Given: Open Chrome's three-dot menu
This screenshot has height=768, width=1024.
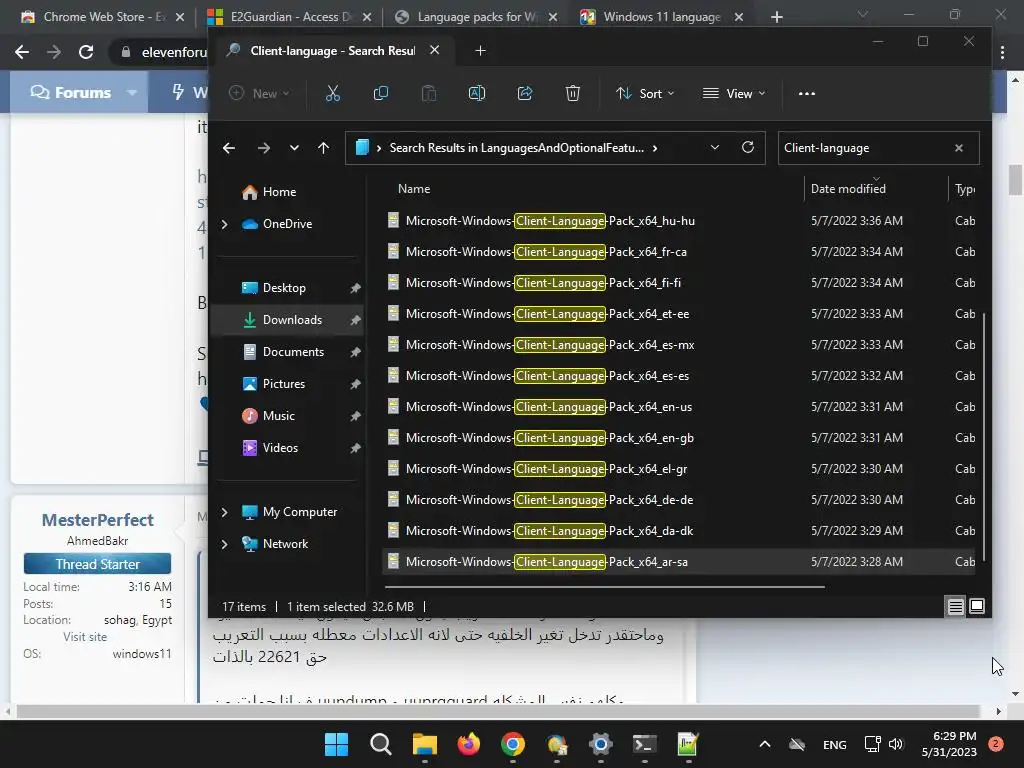Looking at the screenshot, I should [1002, 52].
